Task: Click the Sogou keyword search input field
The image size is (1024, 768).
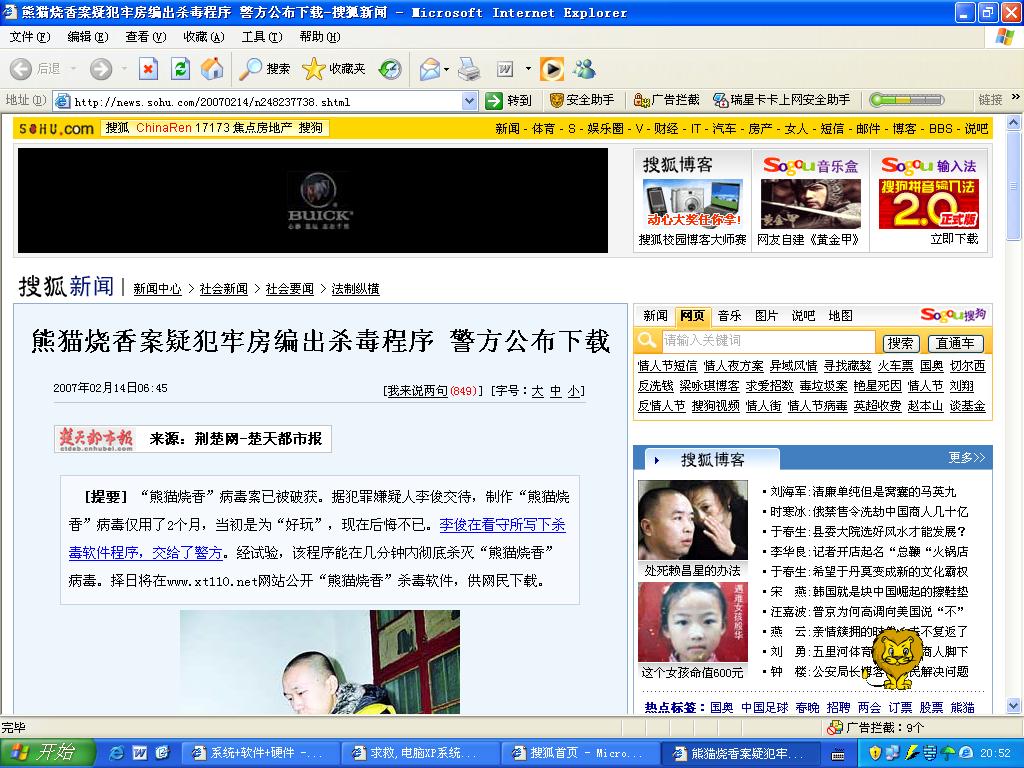Action: [767, 340]
